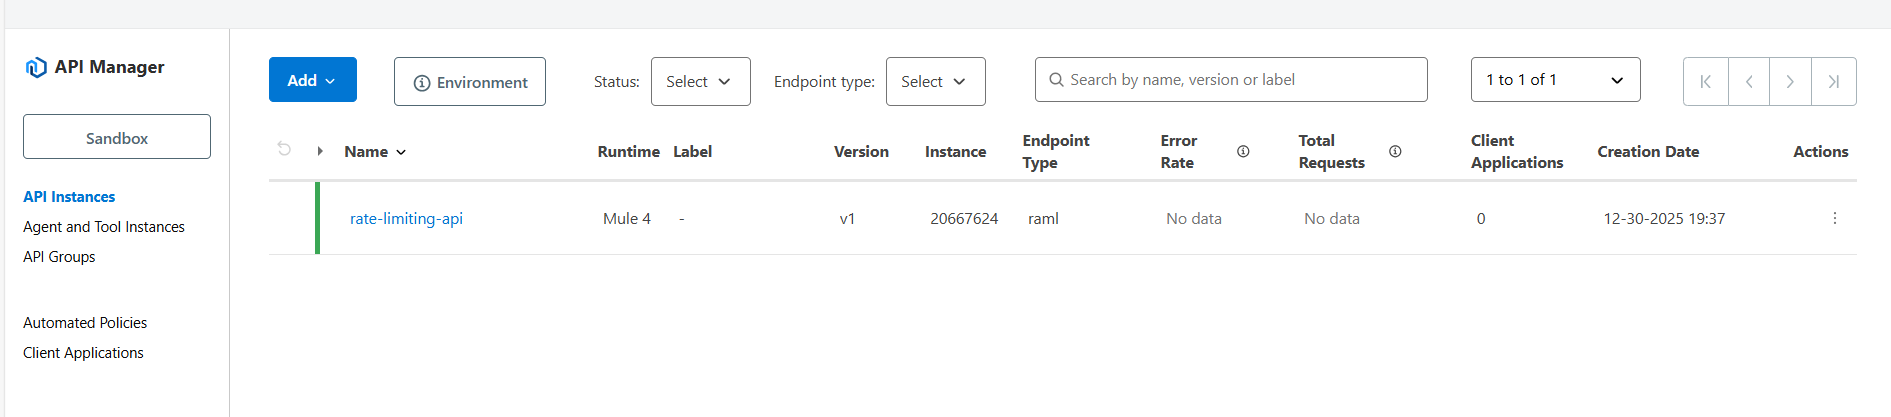Open the Status Select dropdown
This screenshot has height=417, width=1891.
[700, 82]
